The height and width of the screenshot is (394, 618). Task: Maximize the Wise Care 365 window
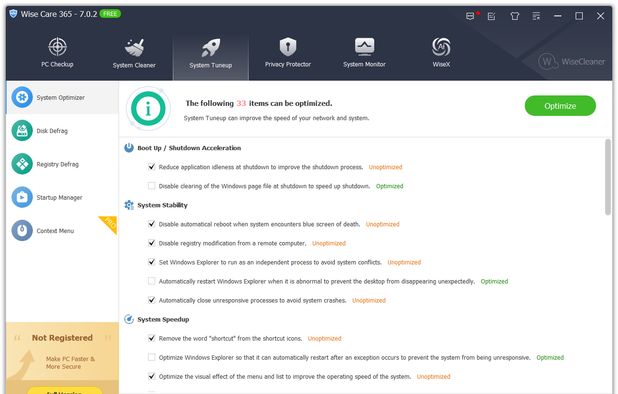click(579, 16)
